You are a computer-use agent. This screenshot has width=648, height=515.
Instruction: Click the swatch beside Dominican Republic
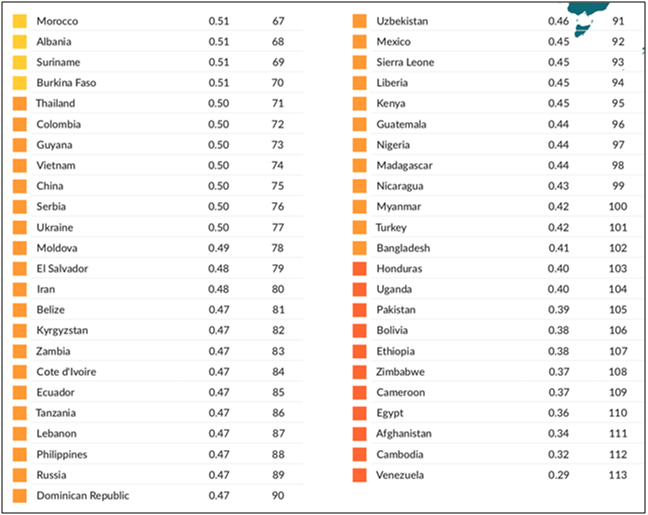19,496
